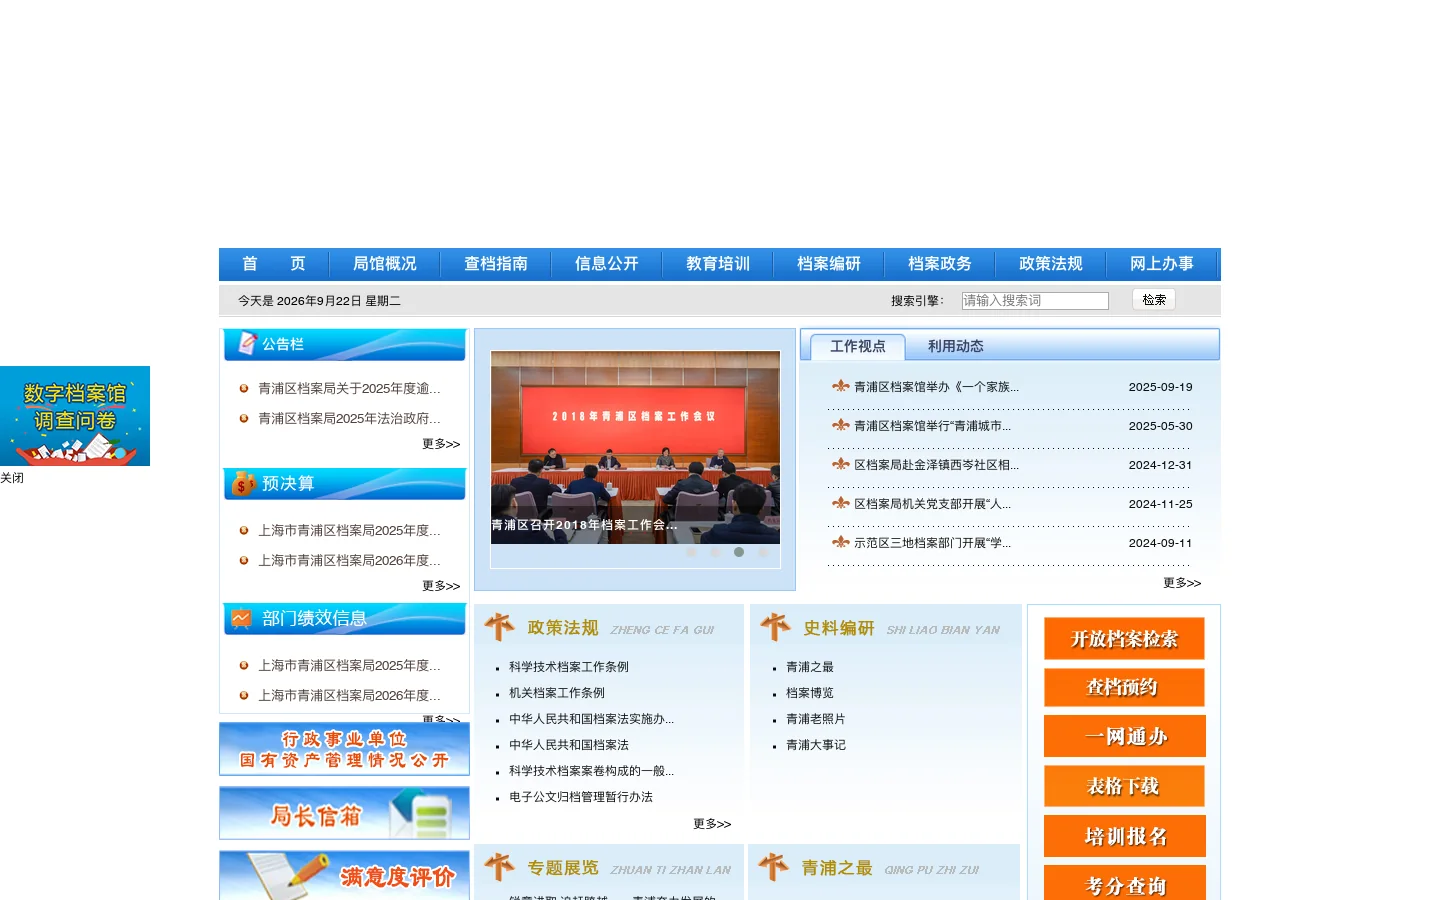Open 科学技术档案工作条例 link

569,667
